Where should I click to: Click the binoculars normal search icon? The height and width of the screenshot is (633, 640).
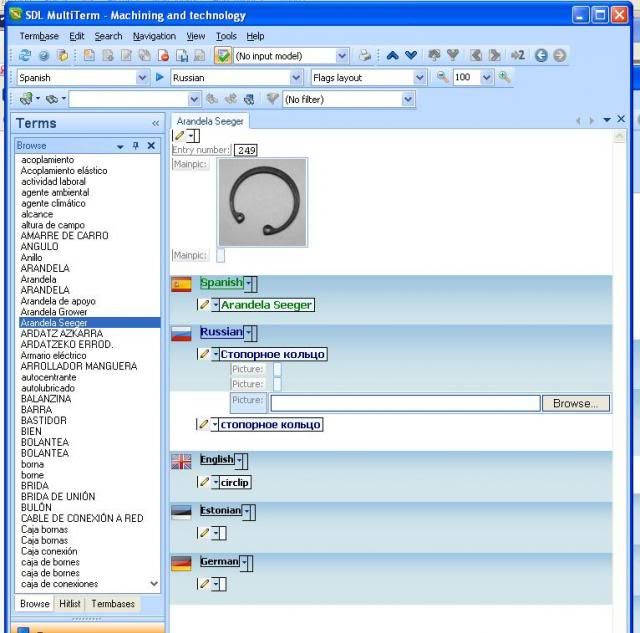pyautogui.click(x=27, y=99)
